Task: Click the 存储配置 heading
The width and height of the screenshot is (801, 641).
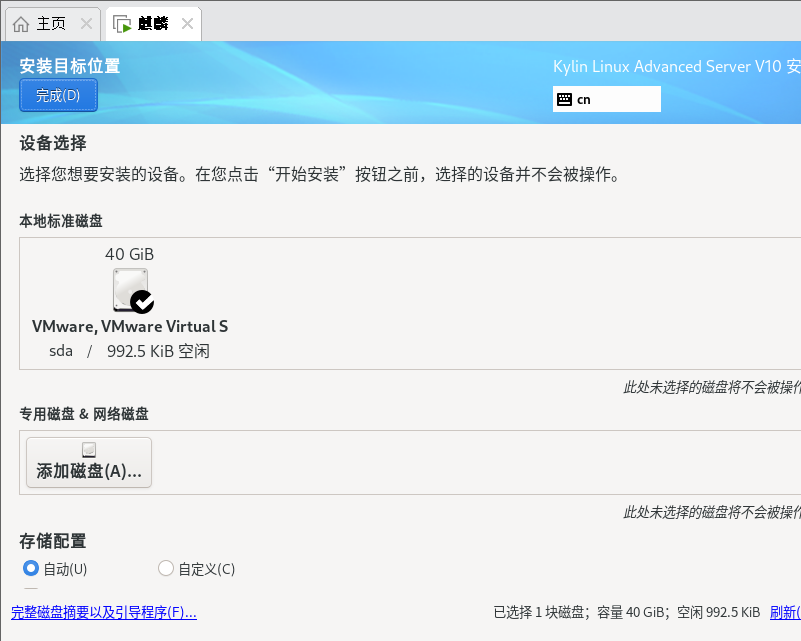Action: pos(53,541)
